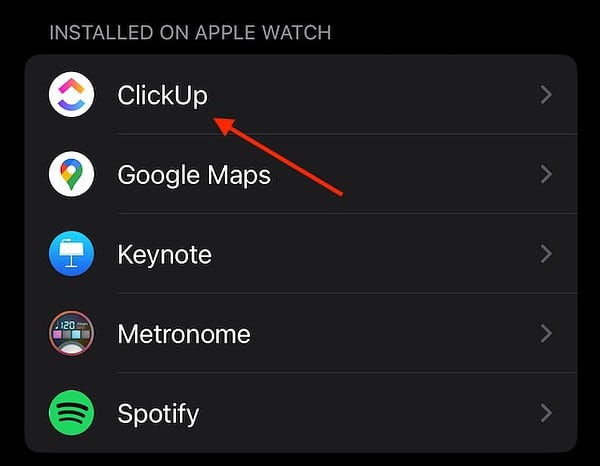
Task: Open ClickUp settings via its chevron
Action: pyautogui.click(x=546, y=95)
